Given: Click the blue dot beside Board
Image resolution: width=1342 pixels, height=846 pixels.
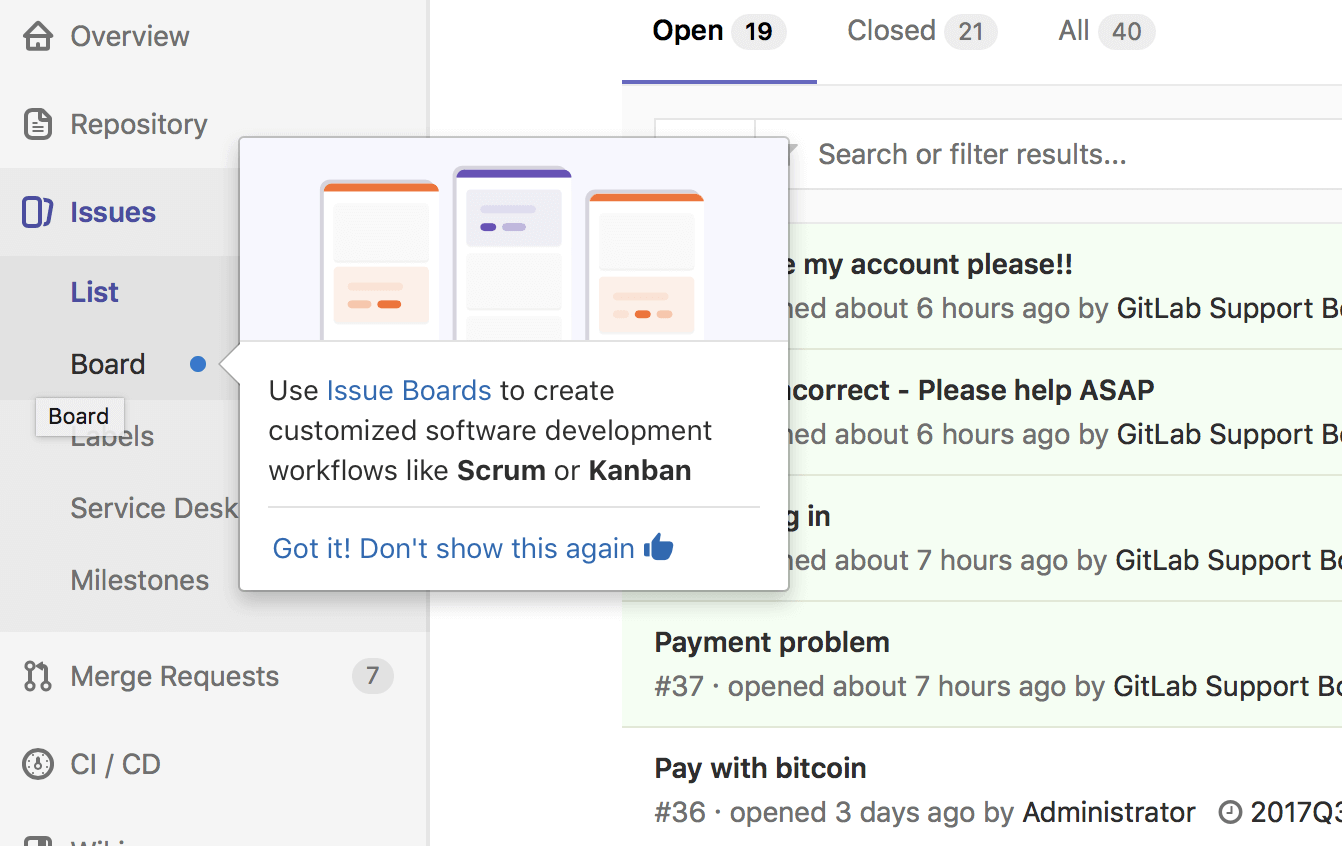Looking at the screenshot, I should (x=198, y=364).
